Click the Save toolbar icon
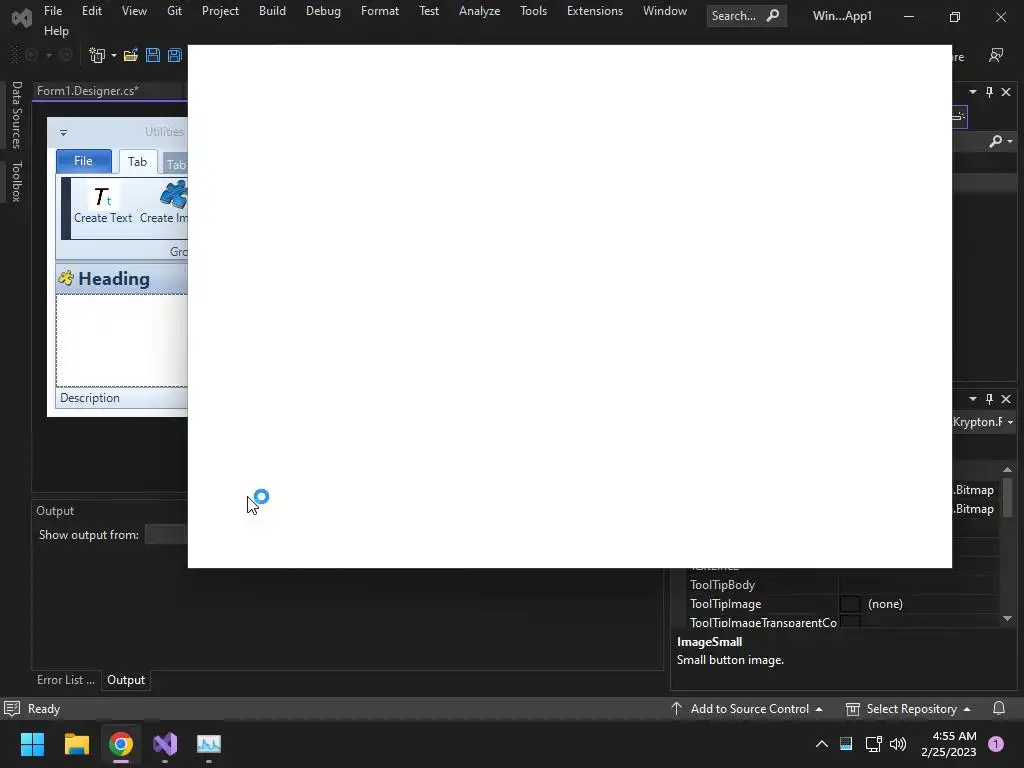Viewport: 1024px width, 768px height. [x=153, y=56]
